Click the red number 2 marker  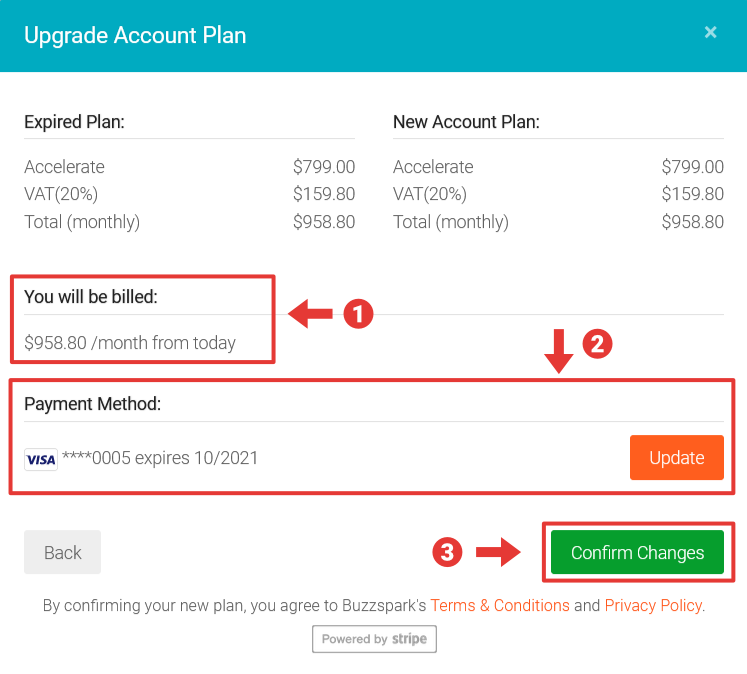pyautogui.click(x=596, y=345)
